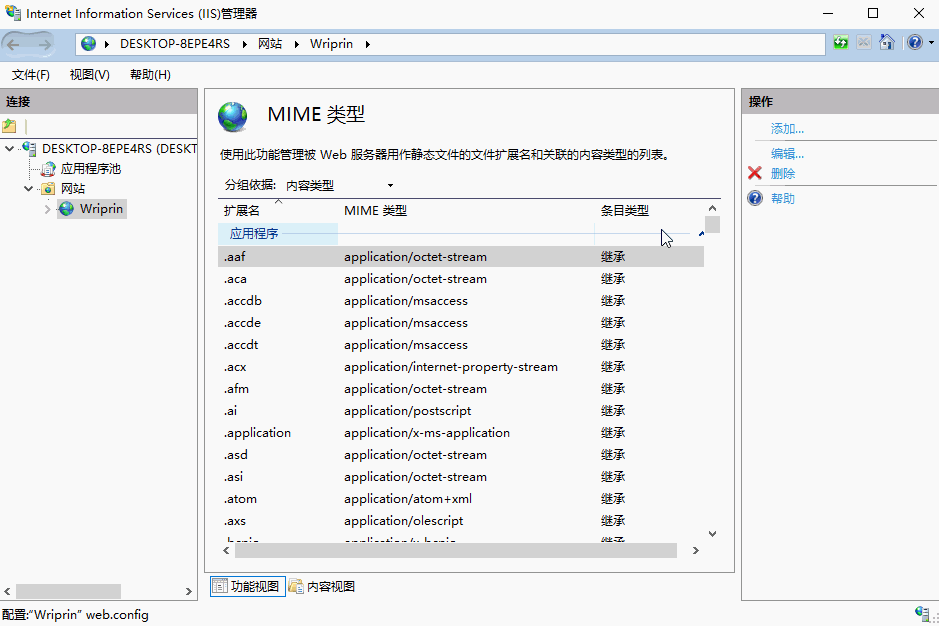Viewport: 939px width, 626px height.
Task: Click the blue help icon in the 操作 pane
Action: click(x=755, y=198)
